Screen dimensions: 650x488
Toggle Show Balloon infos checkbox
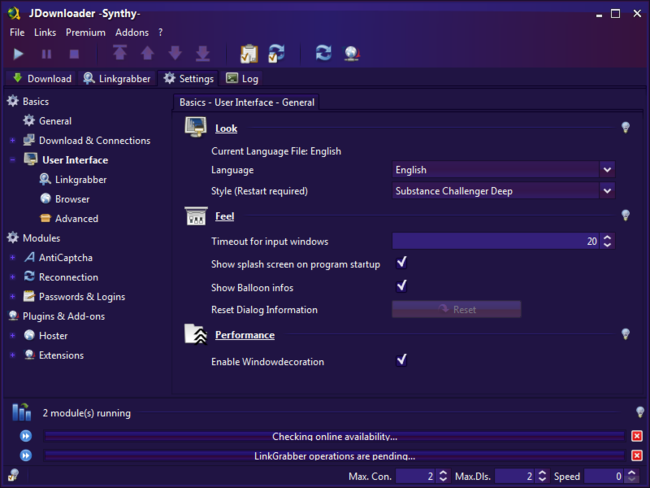coord(401,286)
